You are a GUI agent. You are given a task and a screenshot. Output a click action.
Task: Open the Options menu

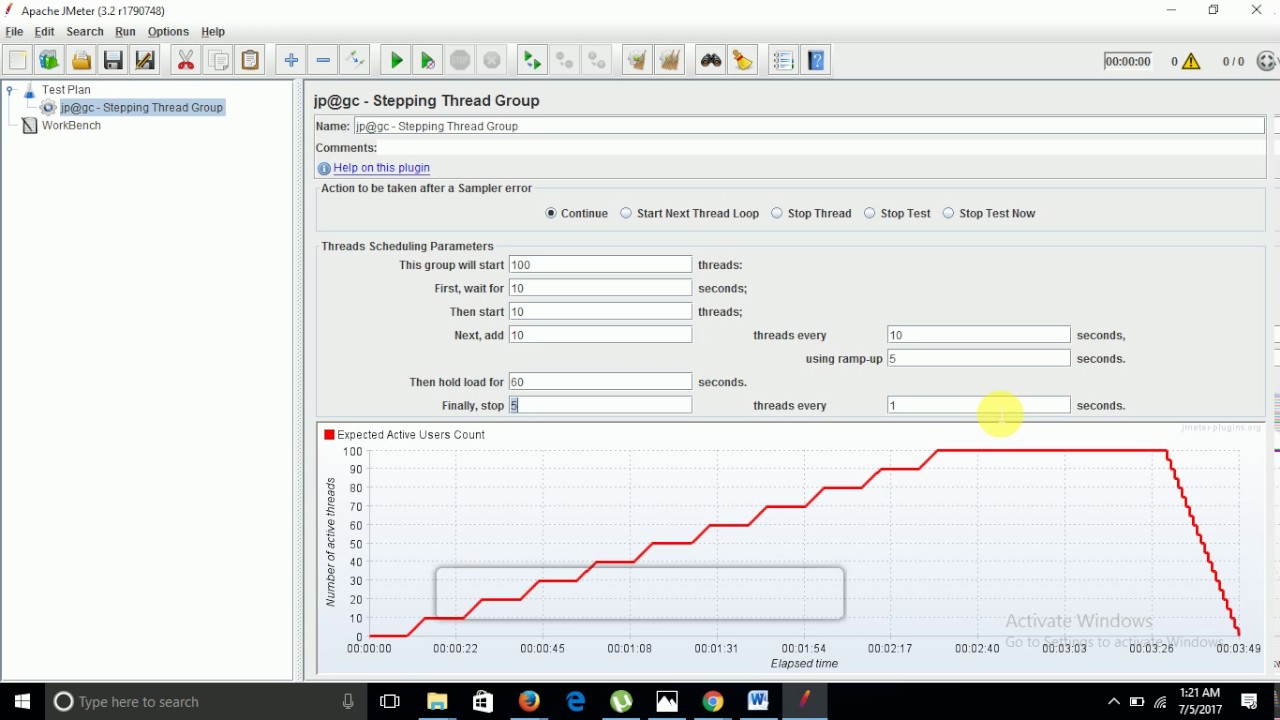click(168, 32)
